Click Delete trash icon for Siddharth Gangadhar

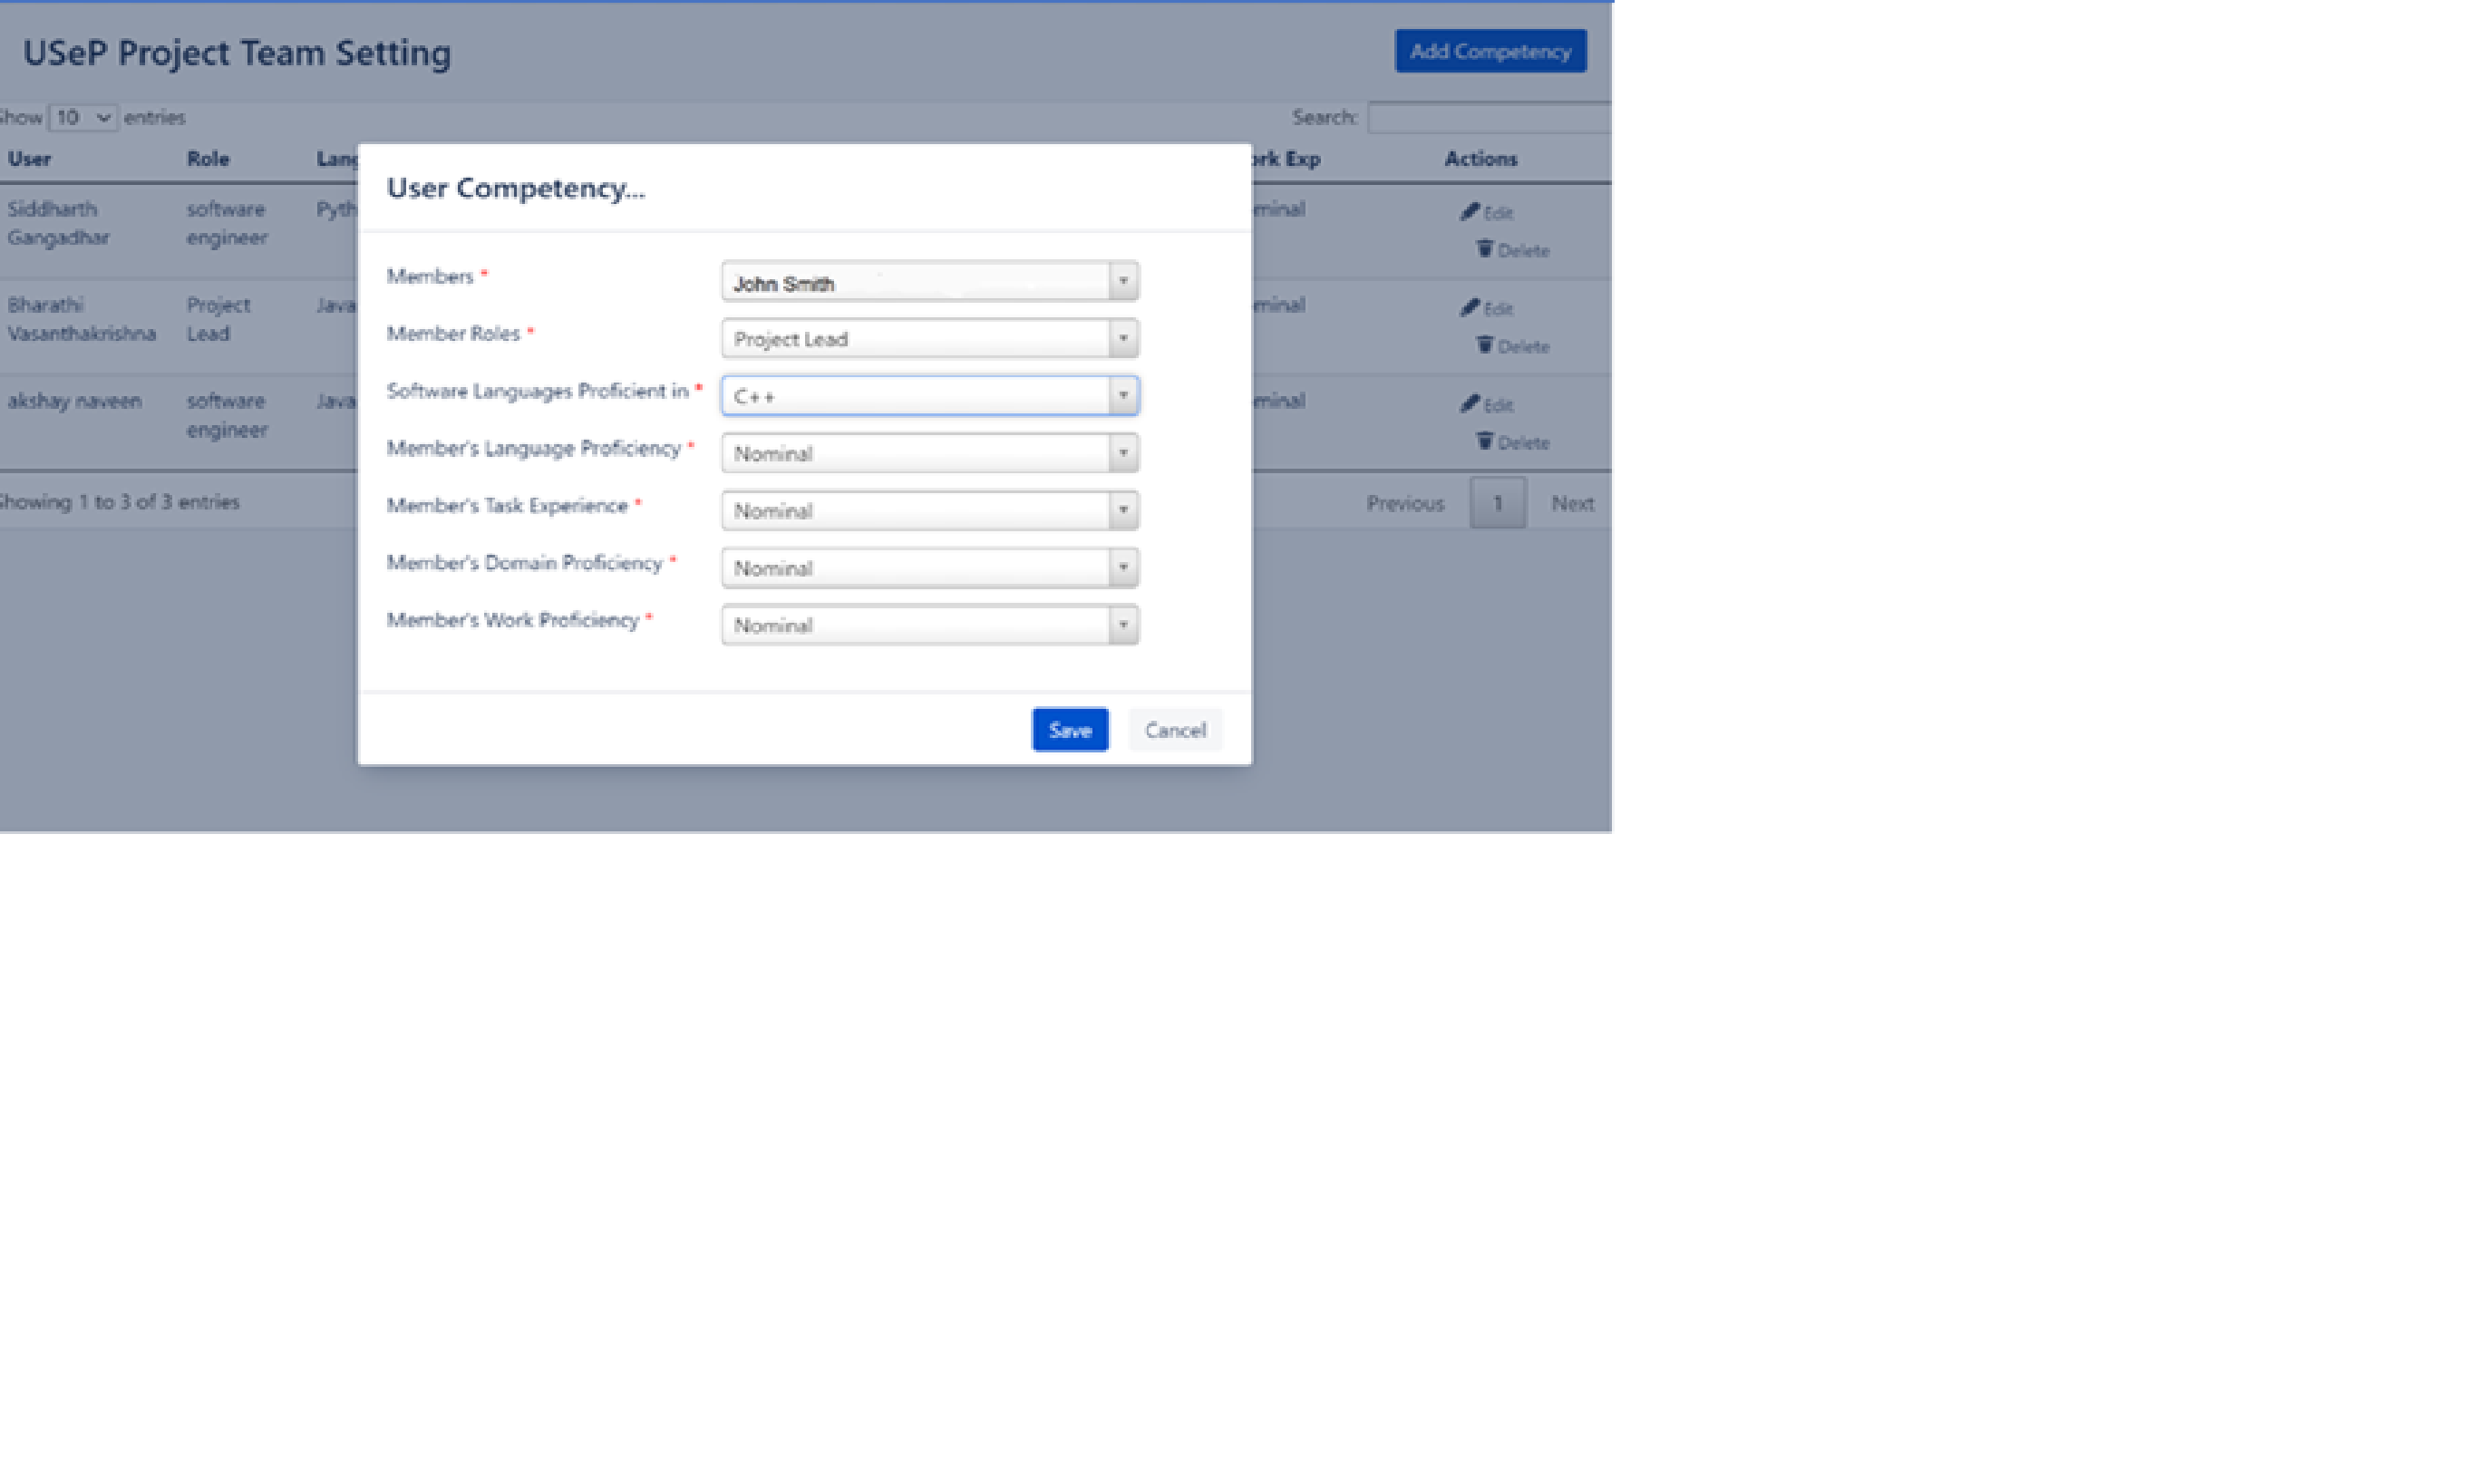point(1484,249)
